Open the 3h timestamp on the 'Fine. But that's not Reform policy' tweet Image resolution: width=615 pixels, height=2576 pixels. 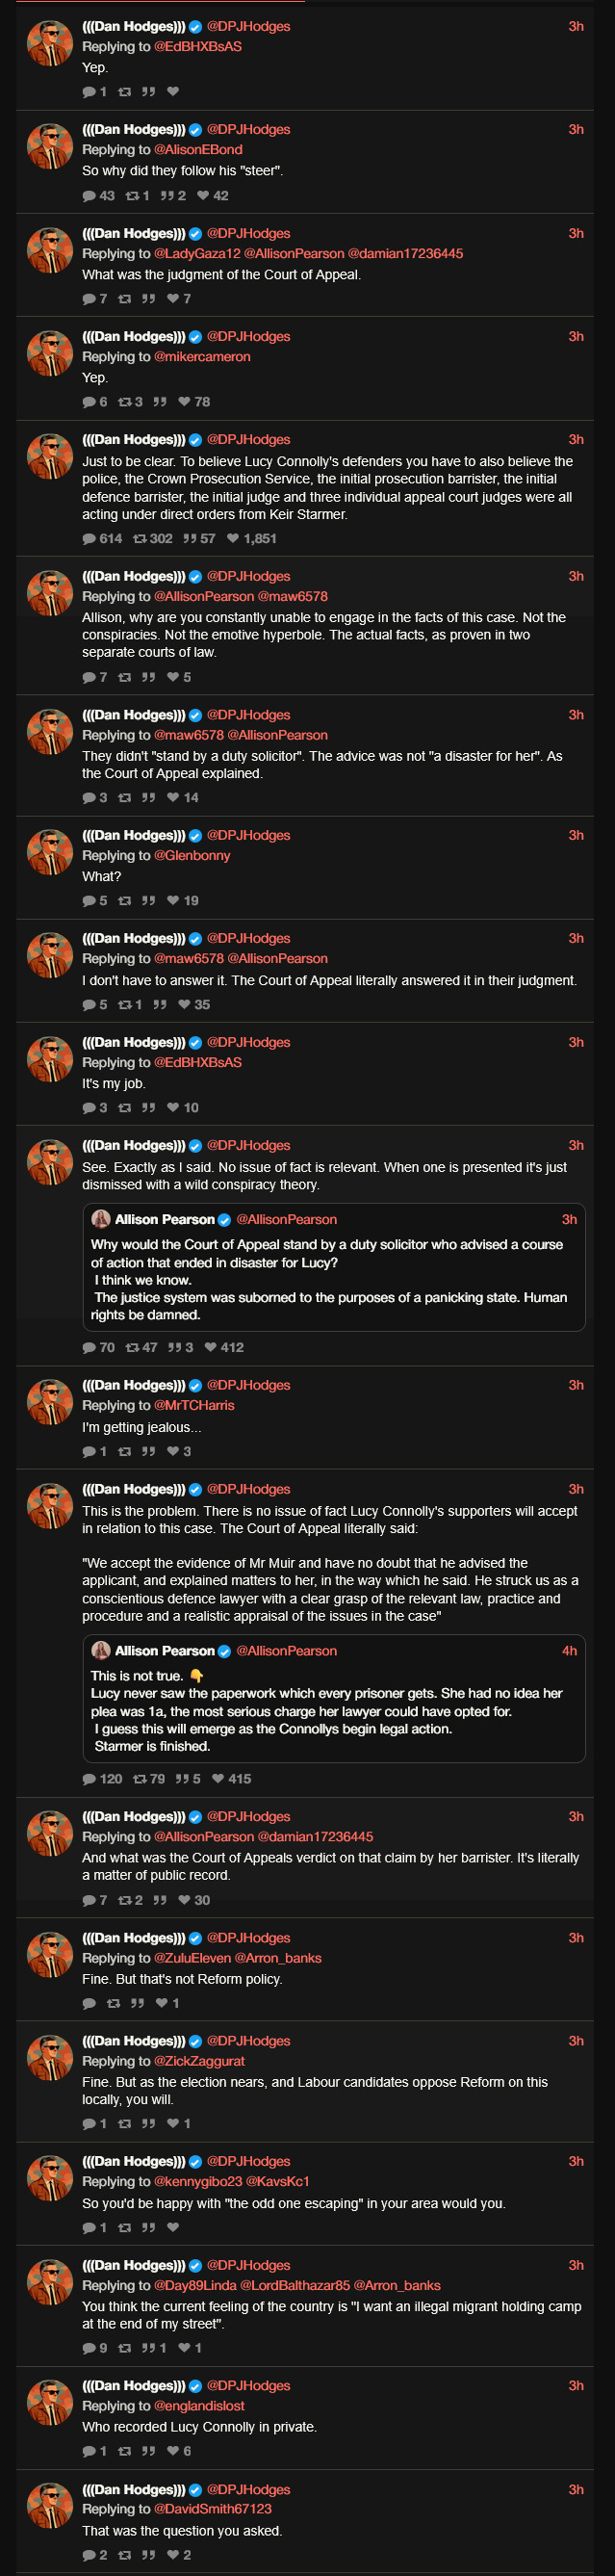point(576,1938)
